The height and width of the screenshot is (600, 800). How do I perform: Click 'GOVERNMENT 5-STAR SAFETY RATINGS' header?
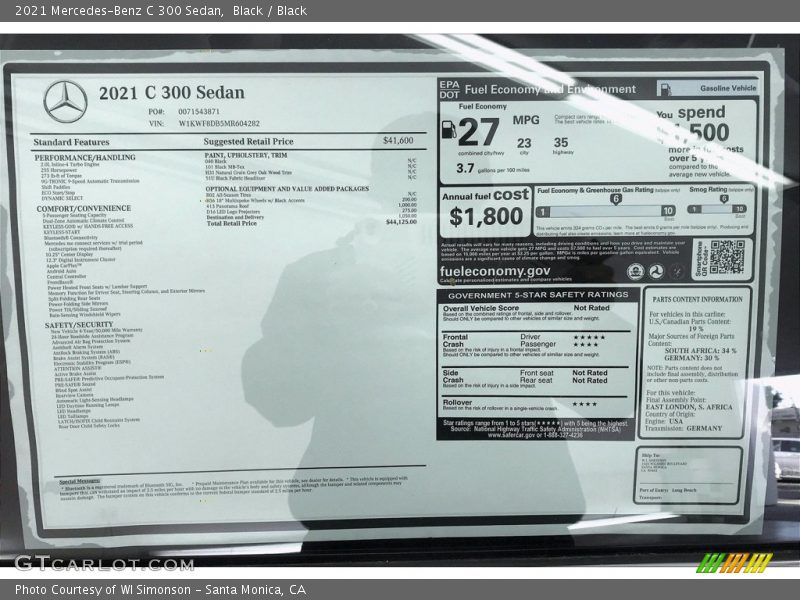538,295
